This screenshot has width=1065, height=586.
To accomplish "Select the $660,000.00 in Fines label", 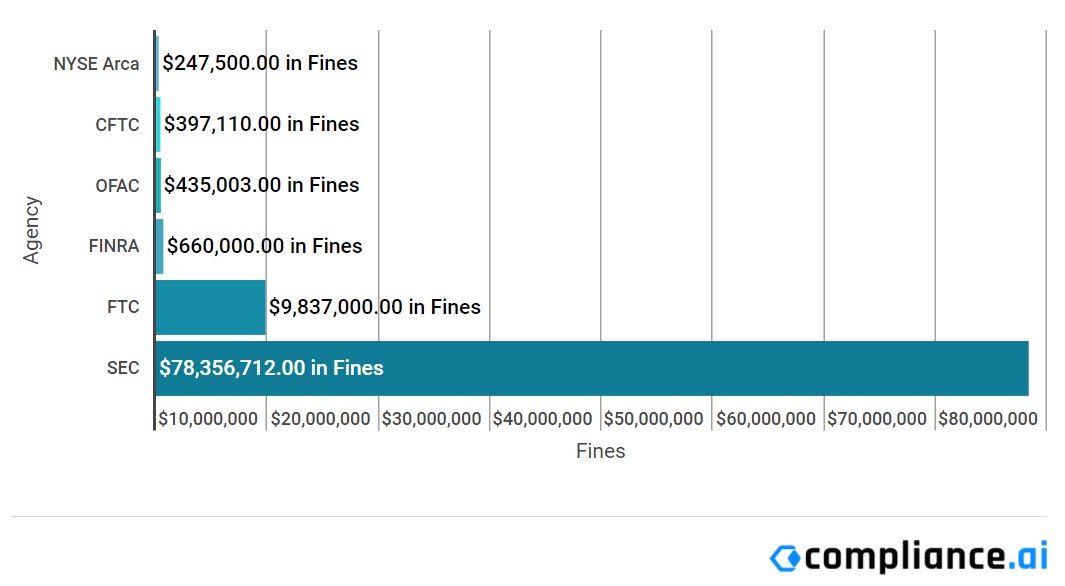I will click(x=265, y=246).
